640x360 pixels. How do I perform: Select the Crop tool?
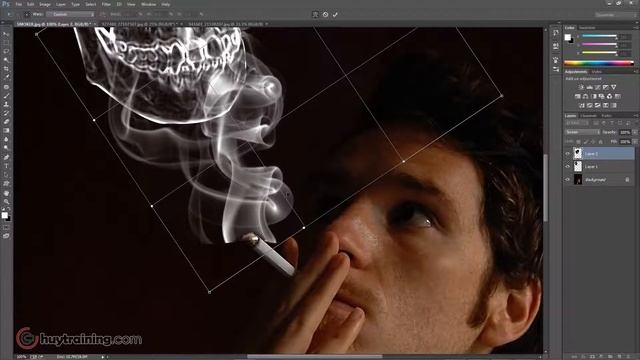point(6,69)
